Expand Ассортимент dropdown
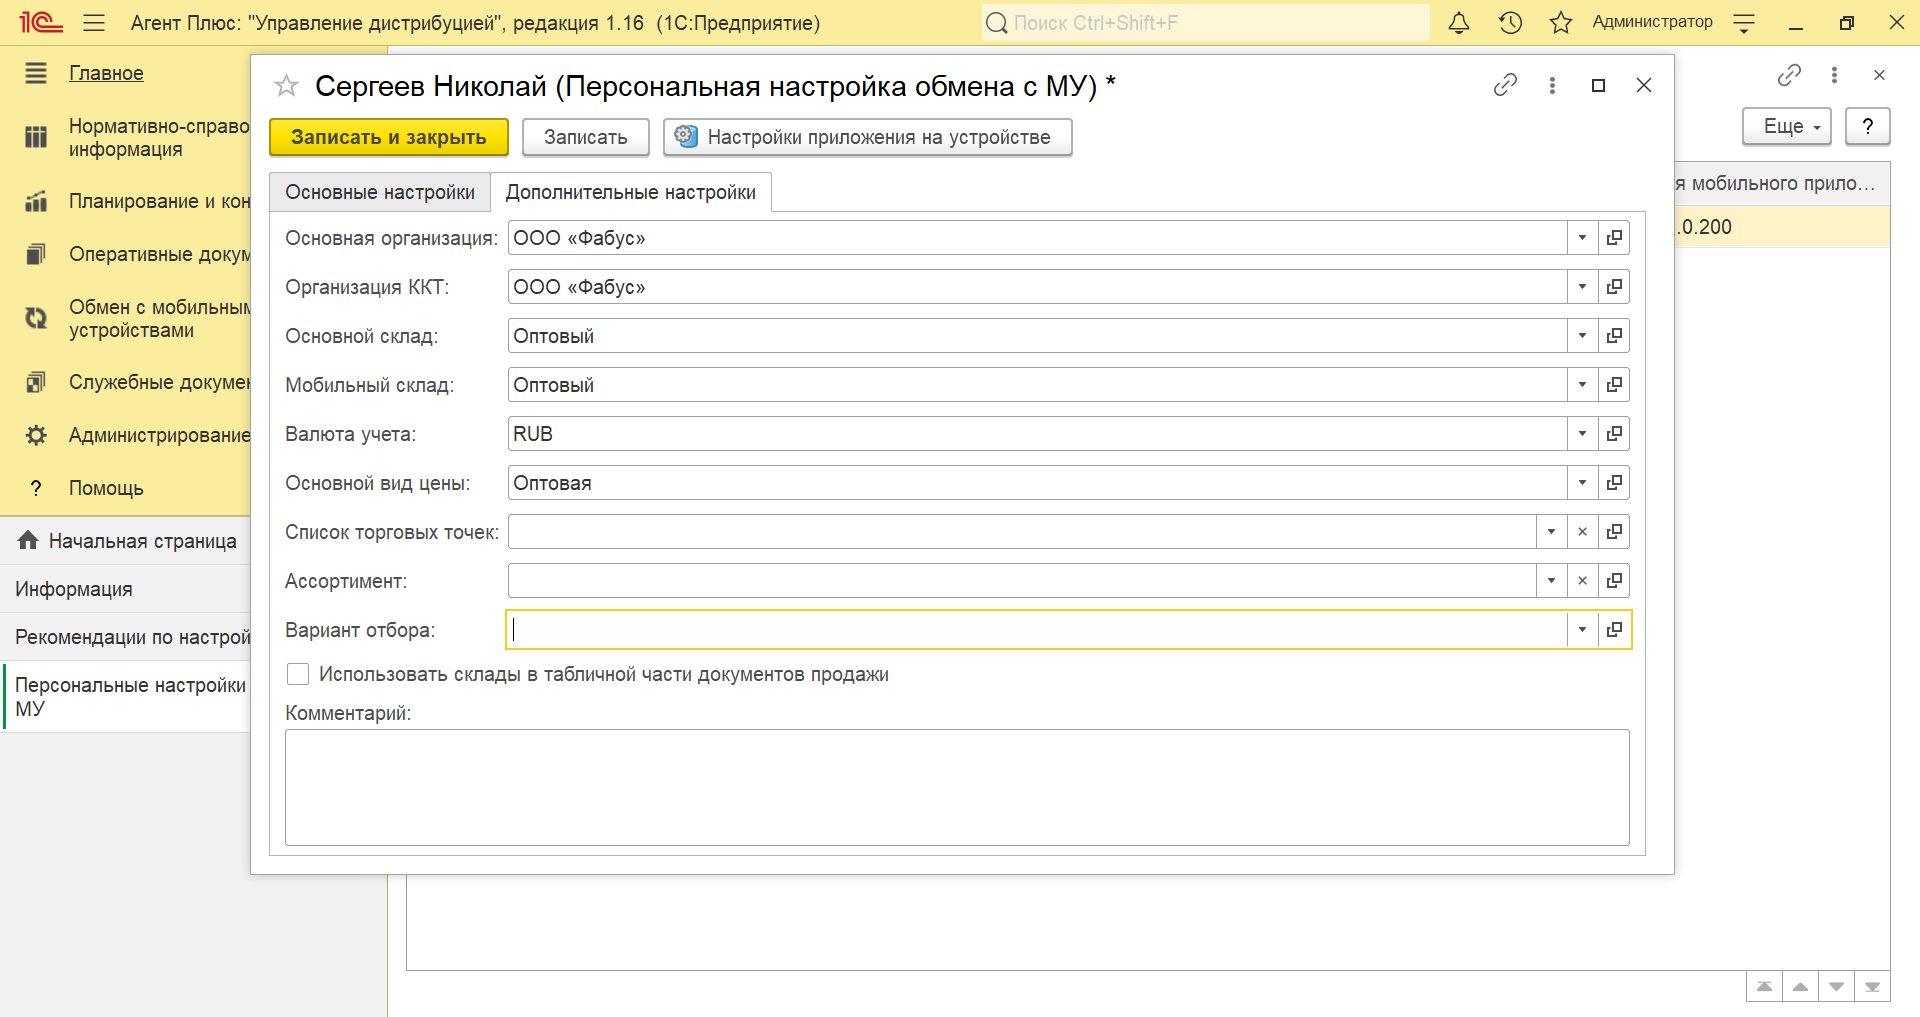The image size is (1920, 1017). 1551,581
